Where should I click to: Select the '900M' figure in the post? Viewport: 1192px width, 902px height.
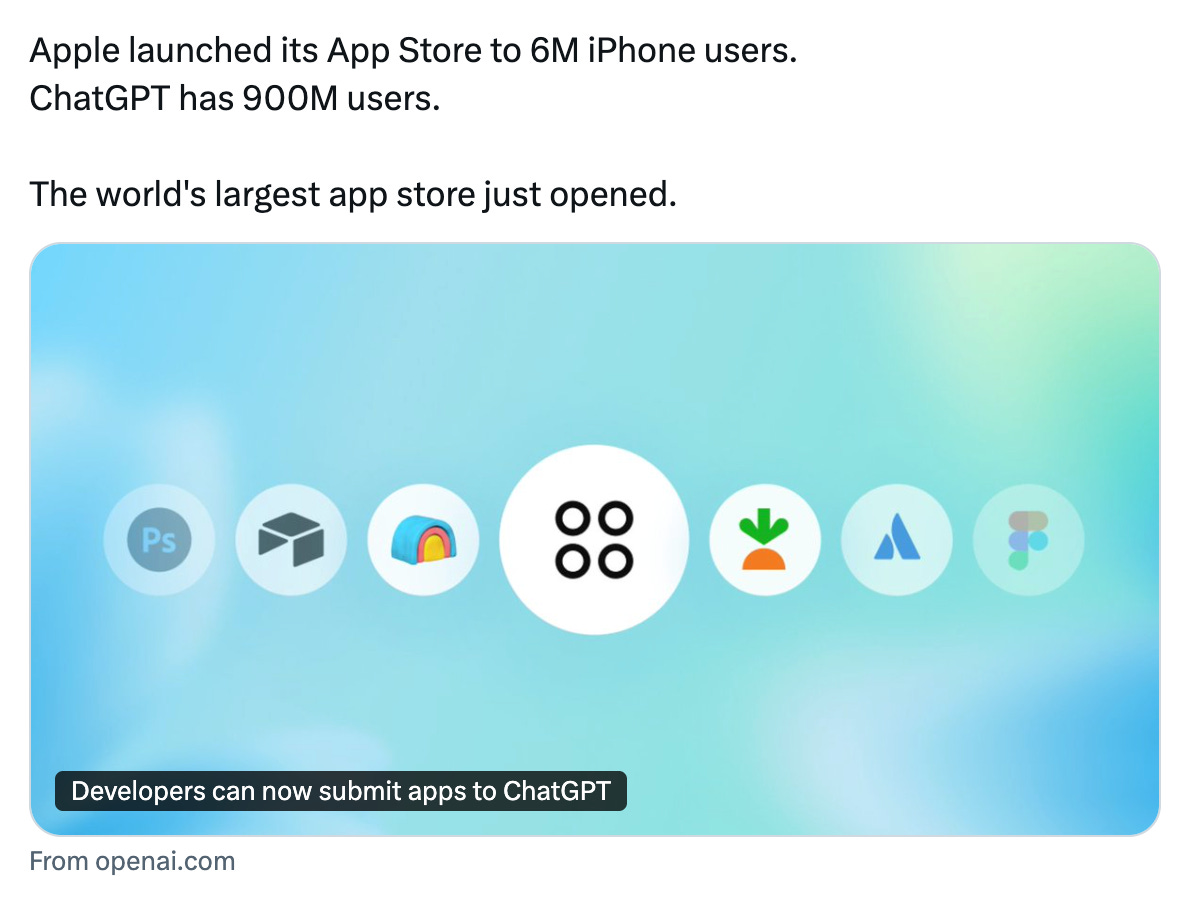[x=290, y=99]
